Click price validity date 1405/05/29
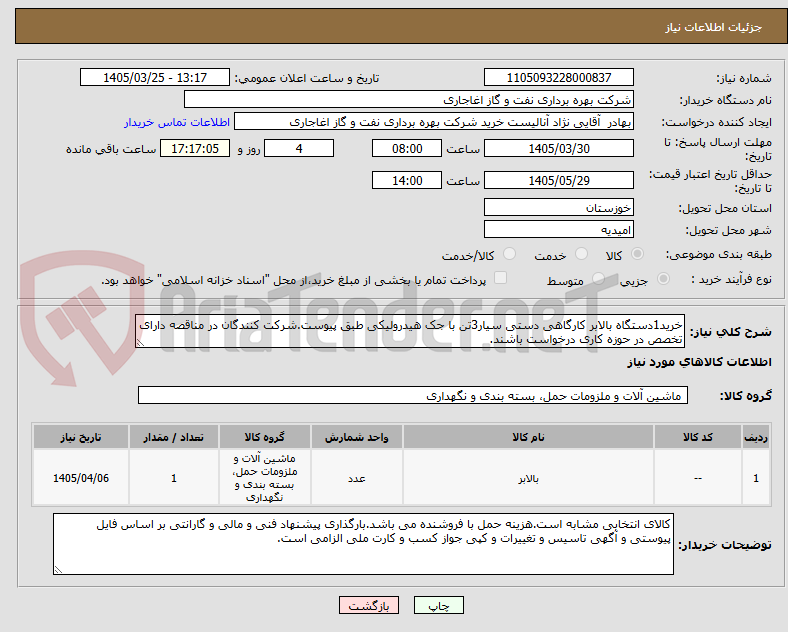788x632 pixels. (x=558, y=180)
